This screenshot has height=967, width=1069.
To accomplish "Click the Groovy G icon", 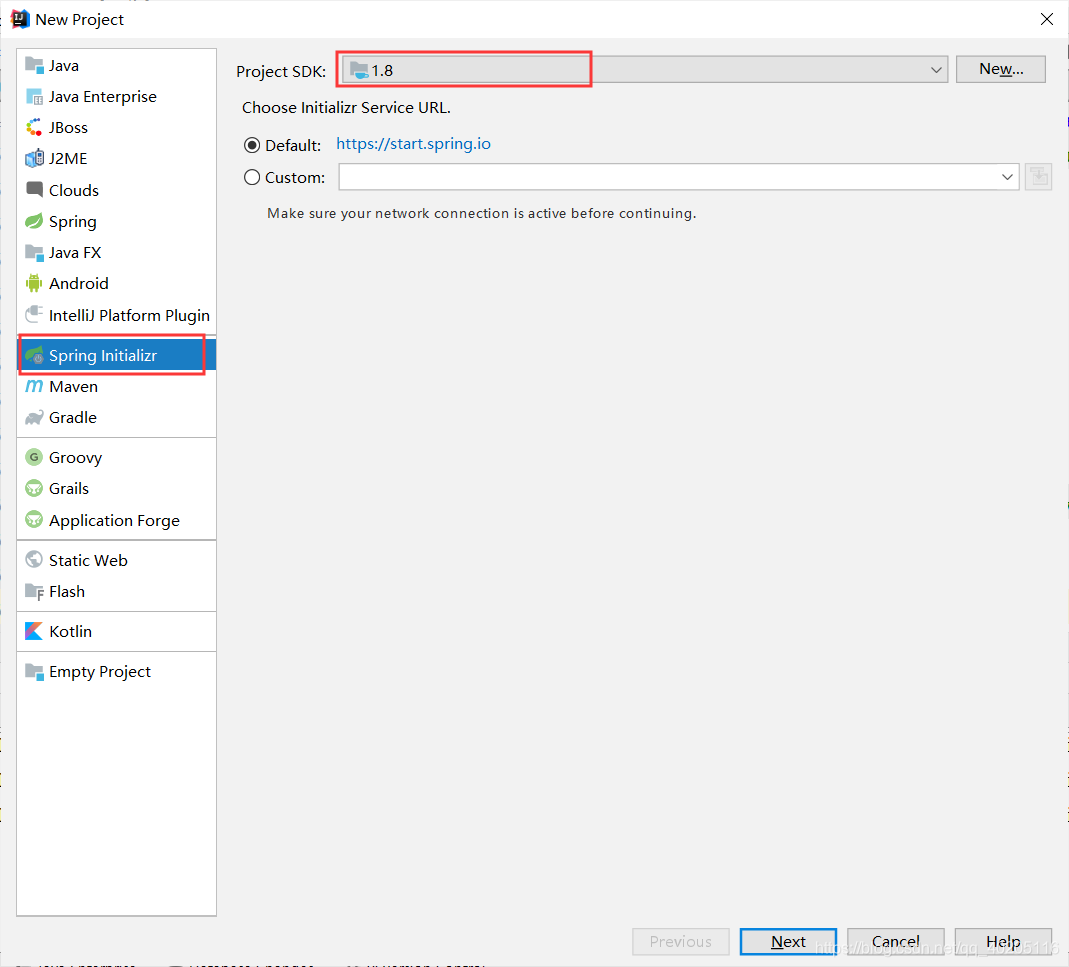I will tap(34, 457).
